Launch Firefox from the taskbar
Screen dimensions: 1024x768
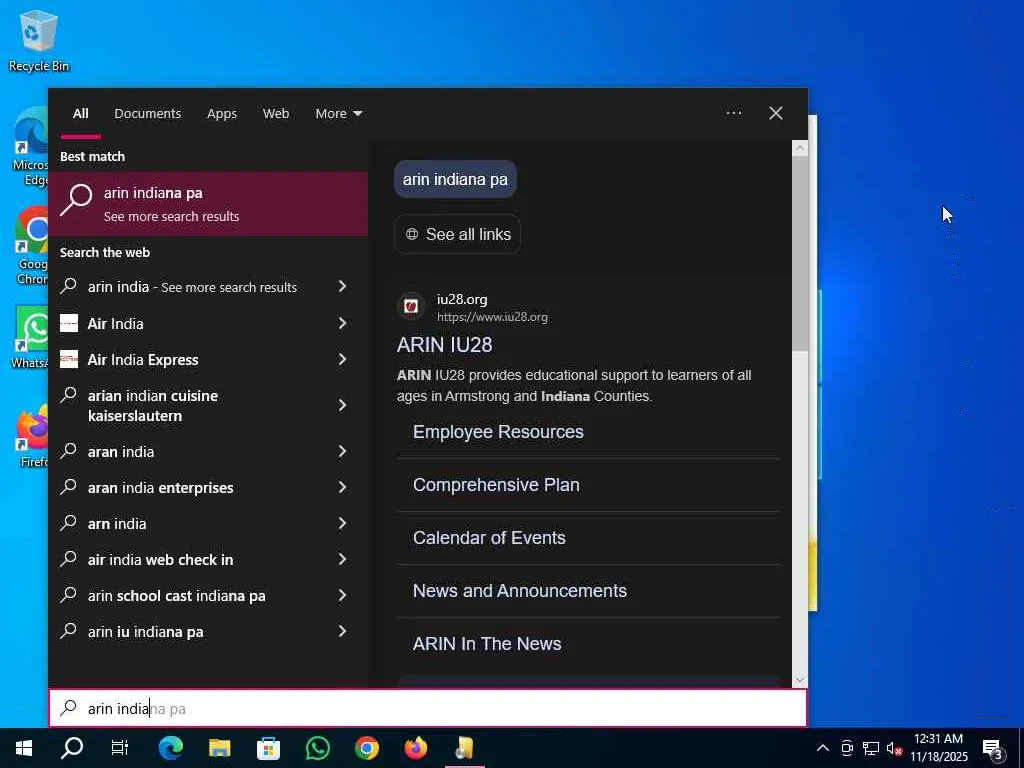[416, 748]
